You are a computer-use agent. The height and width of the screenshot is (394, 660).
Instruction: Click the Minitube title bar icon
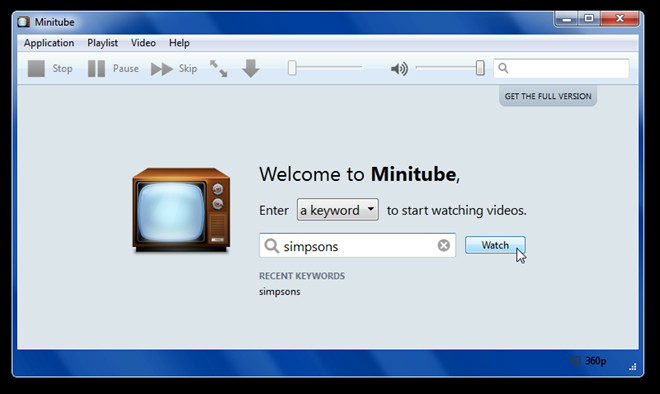[24, 22]
